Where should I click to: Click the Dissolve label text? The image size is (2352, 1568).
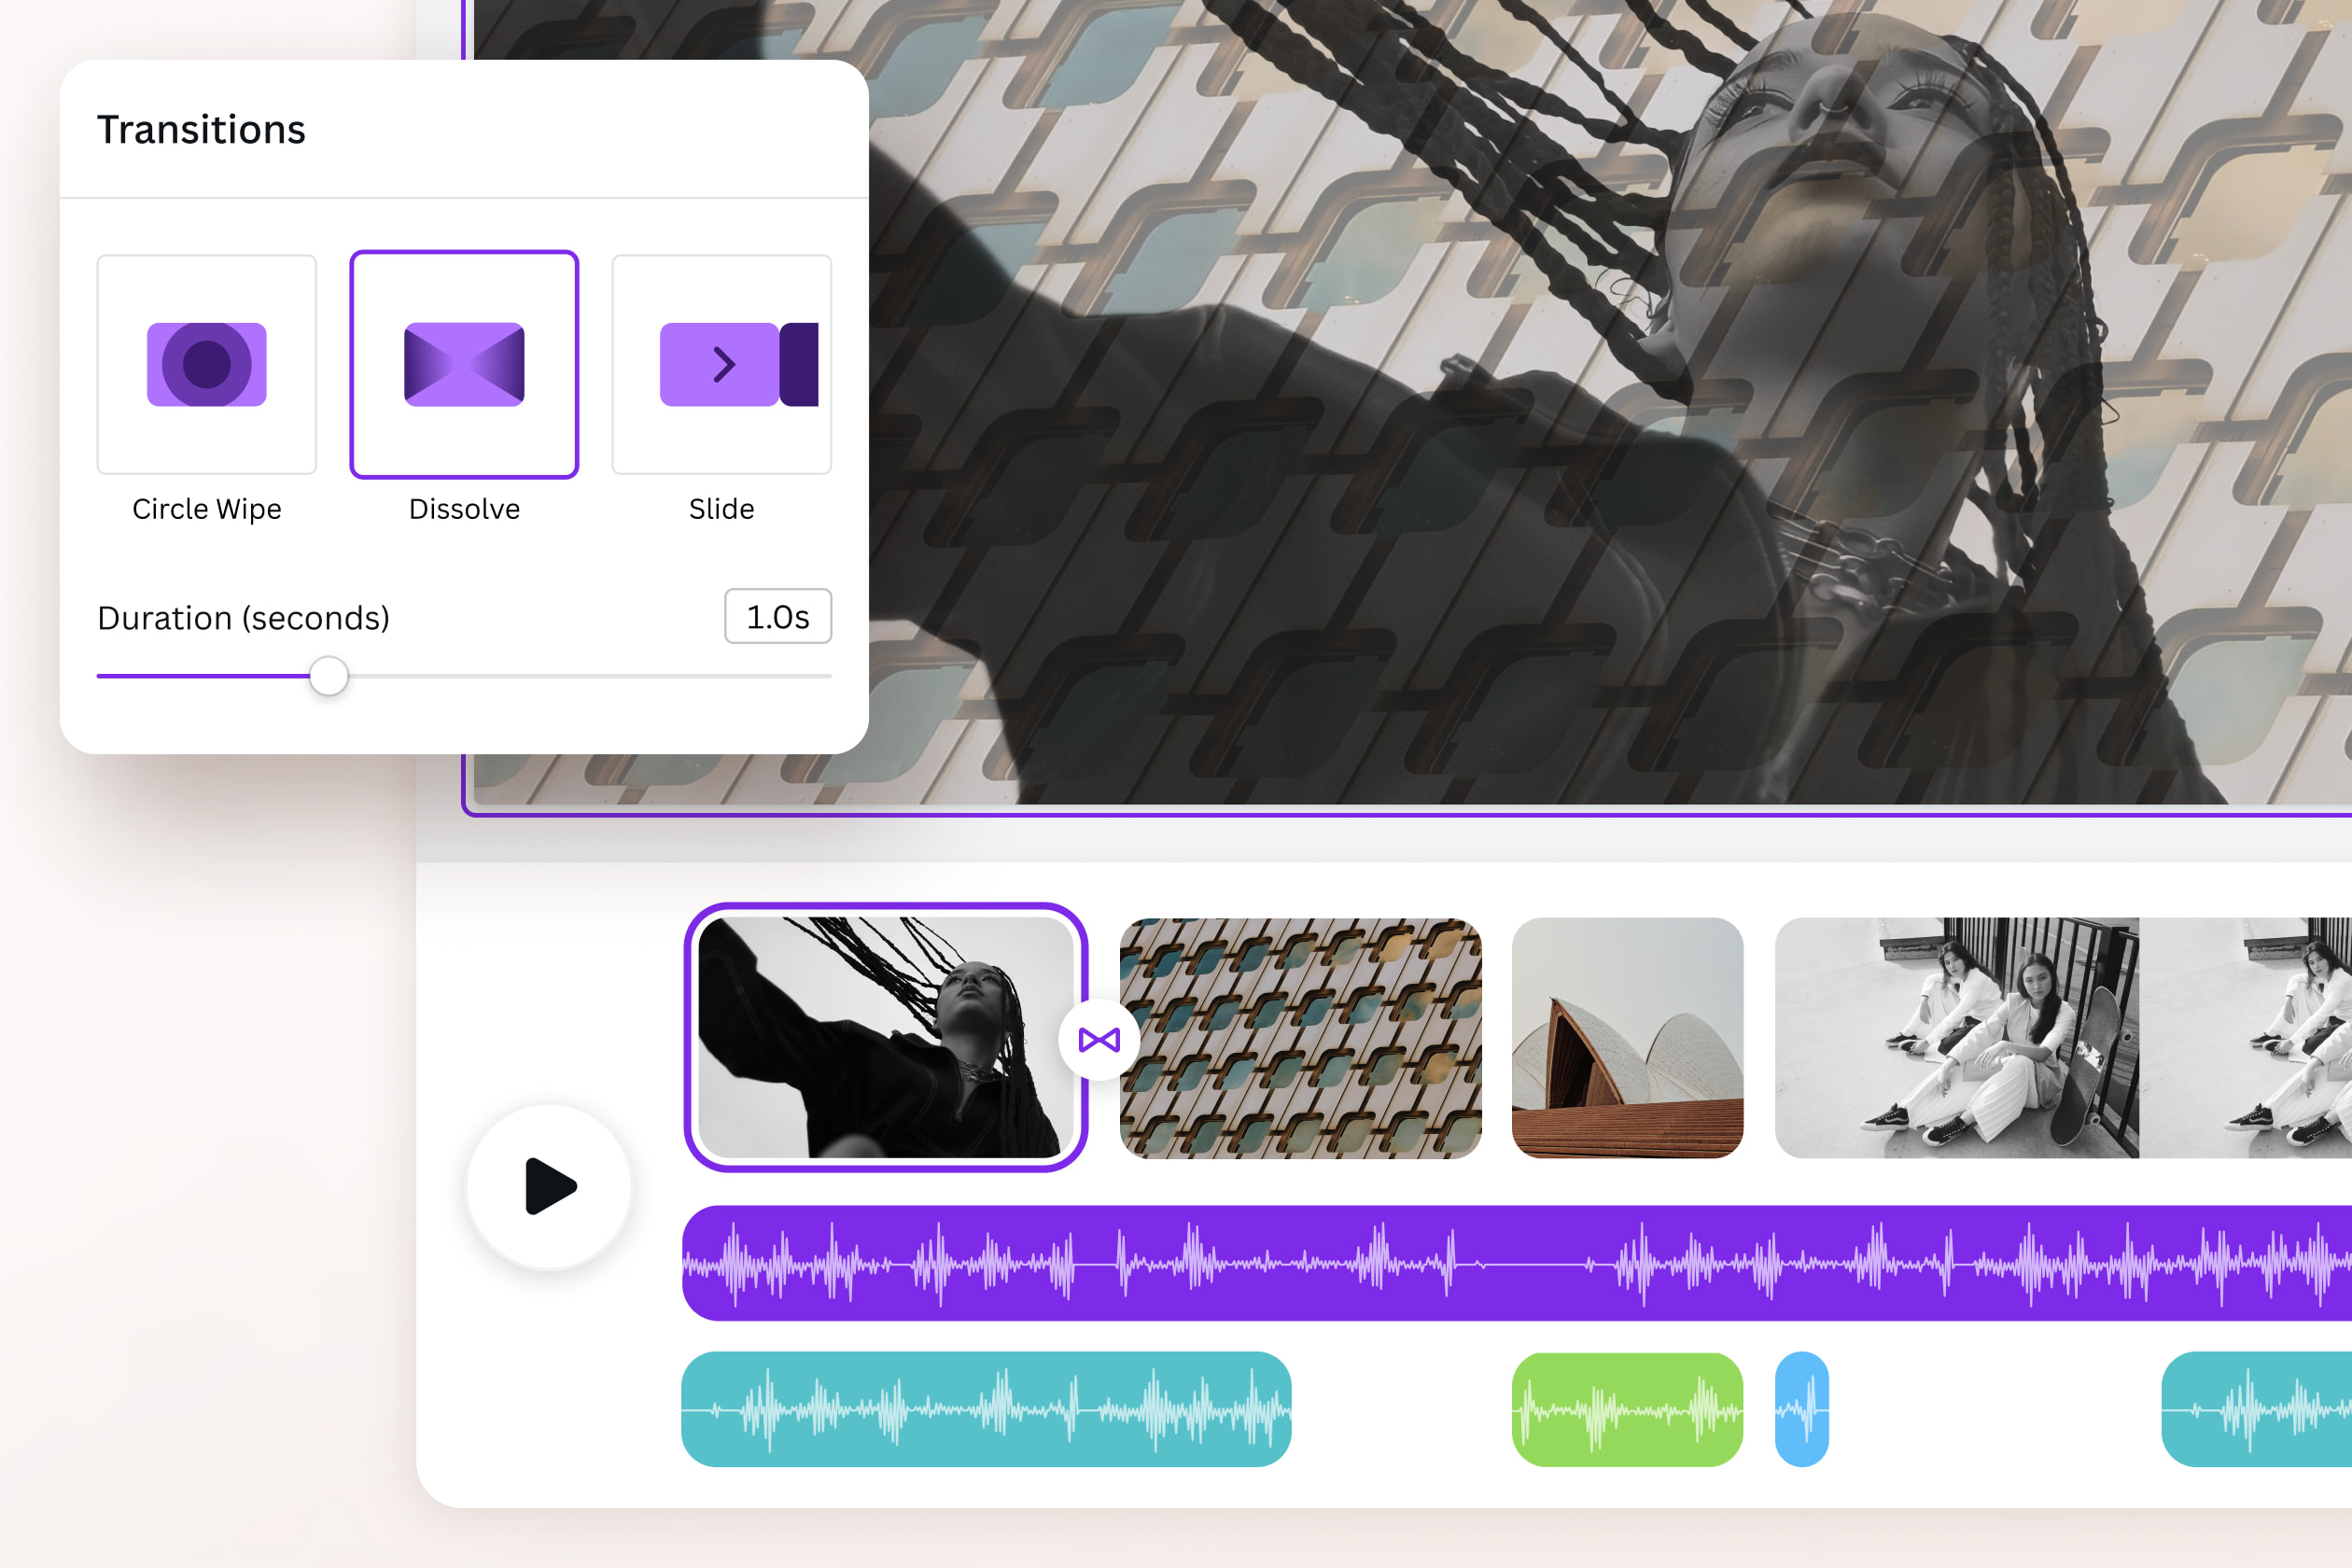[464, 509]
